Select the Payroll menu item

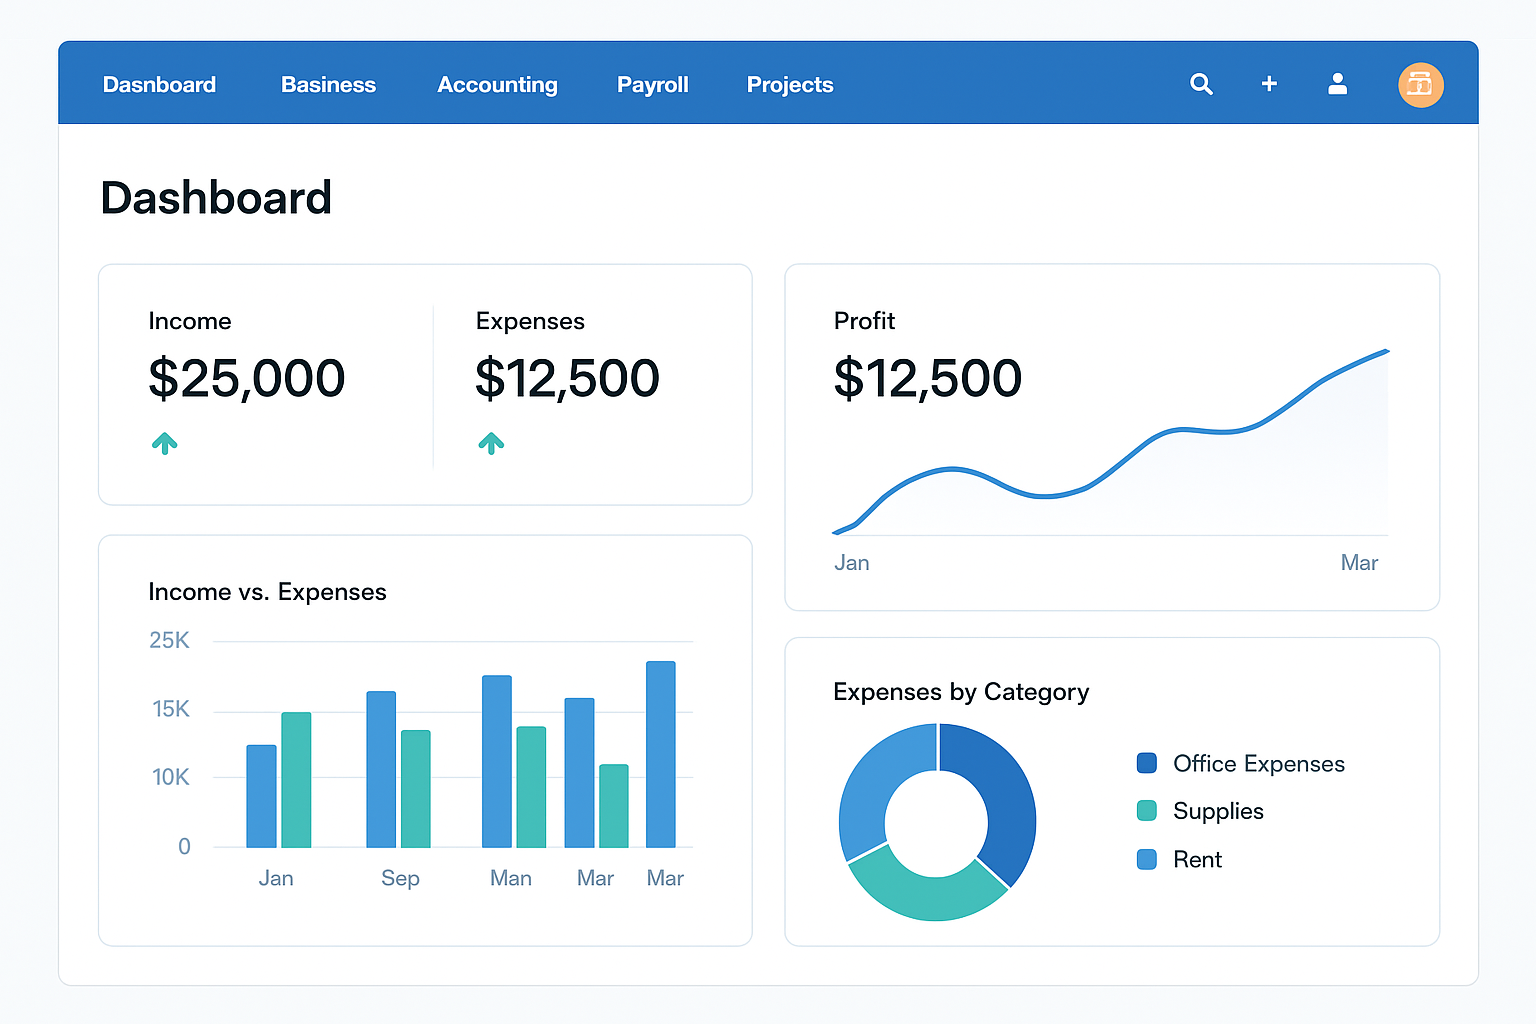[652, 85]
